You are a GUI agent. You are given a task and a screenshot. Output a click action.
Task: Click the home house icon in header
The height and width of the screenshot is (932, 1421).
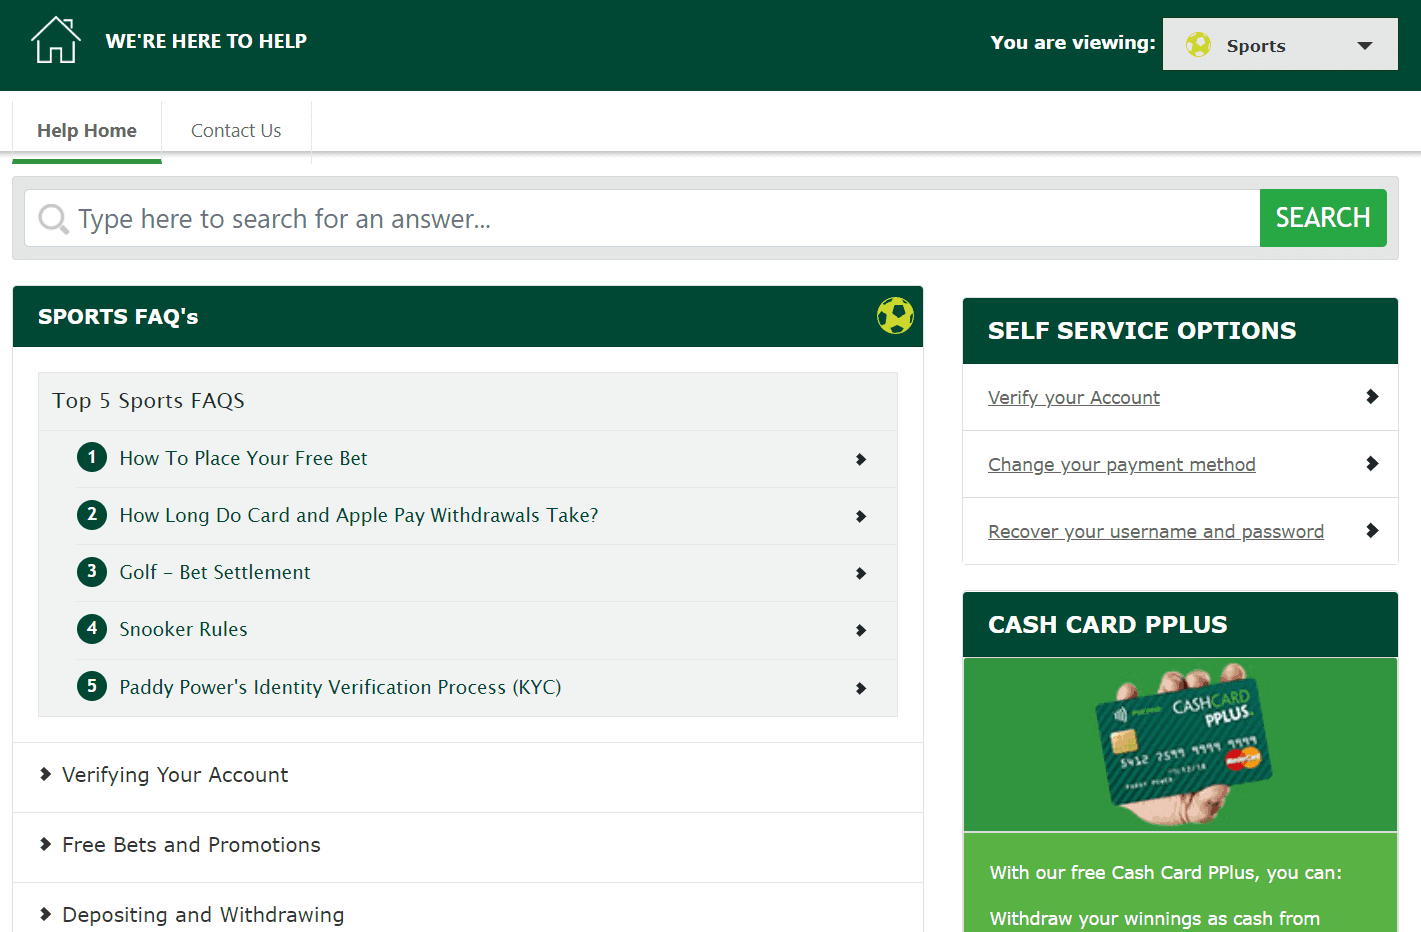click(55, 40)
